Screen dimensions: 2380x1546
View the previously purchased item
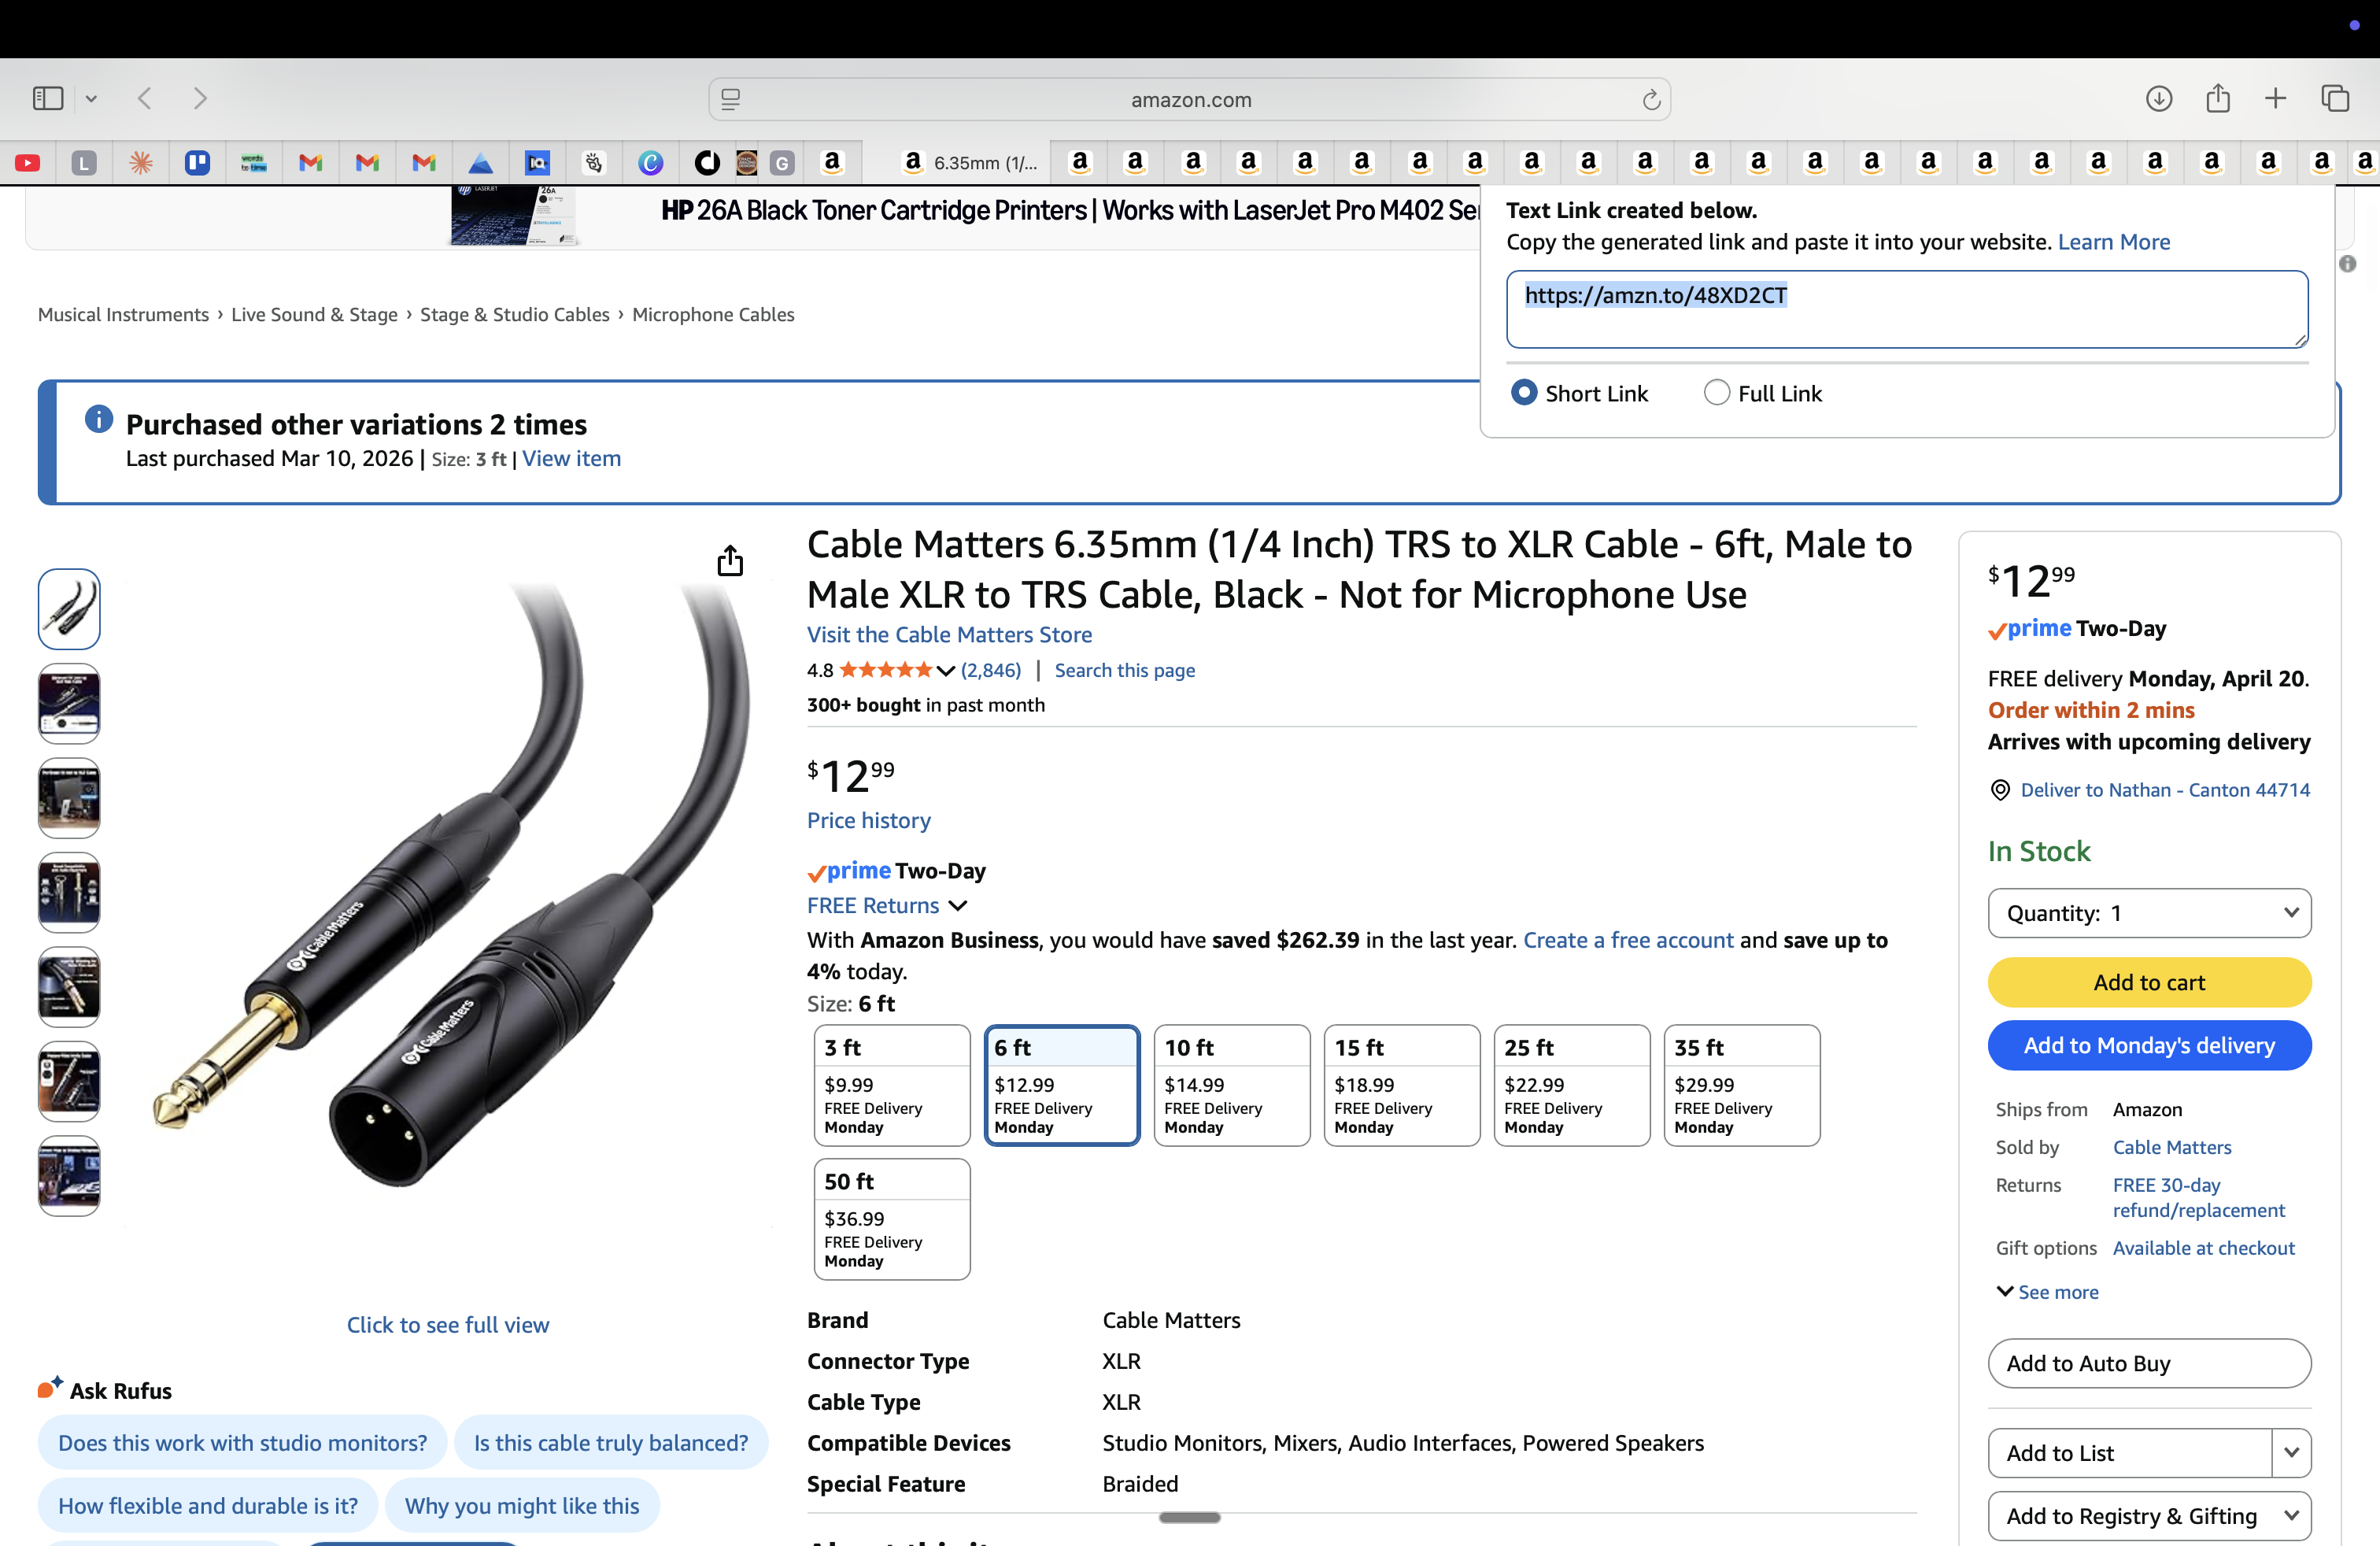(x=571, y=458)
